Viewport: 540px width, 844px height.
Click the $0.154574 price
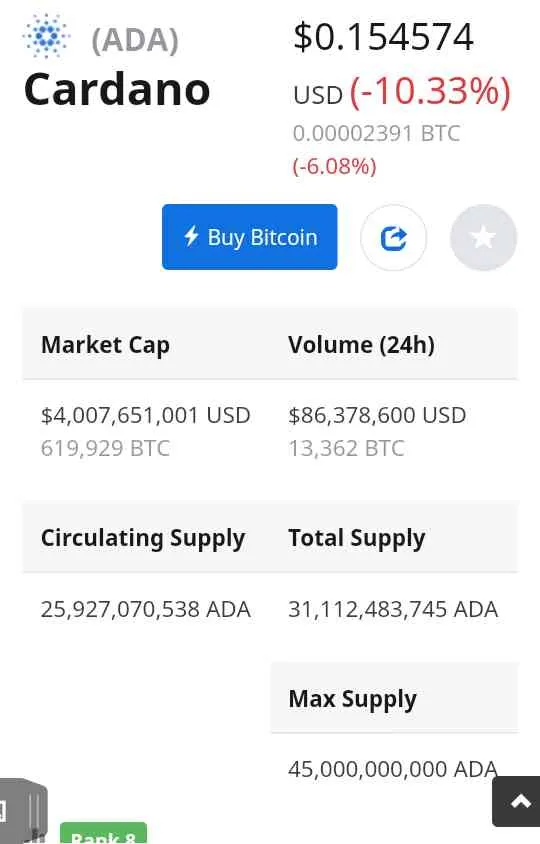click(x=383, y=37)
